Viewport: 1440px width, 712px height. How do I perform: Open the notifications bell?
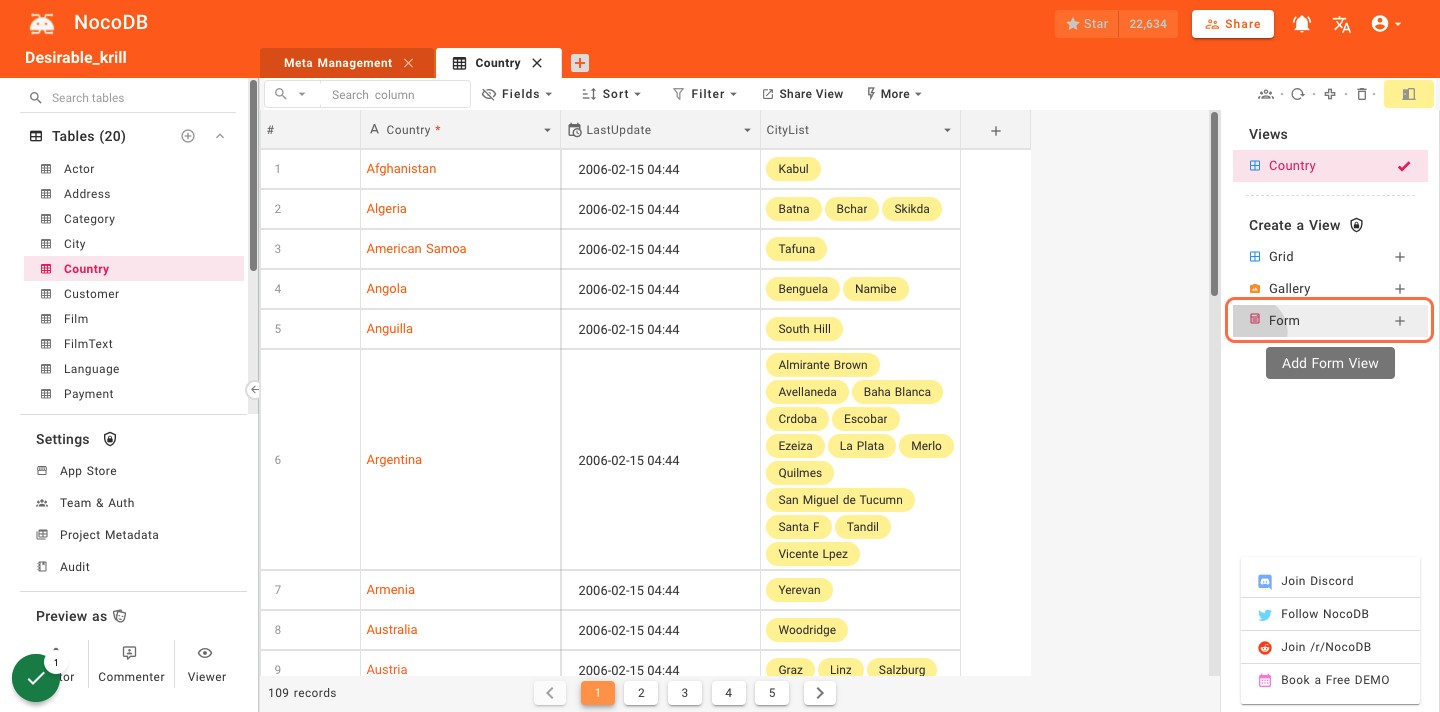tap(1302, 24)
